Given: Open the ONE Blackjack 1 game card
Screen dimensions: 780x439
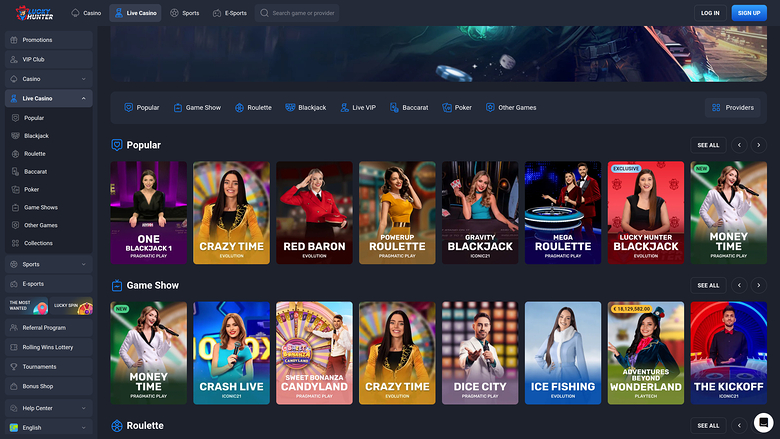Looking at the screenshot, I should click(x=149, y=213).
